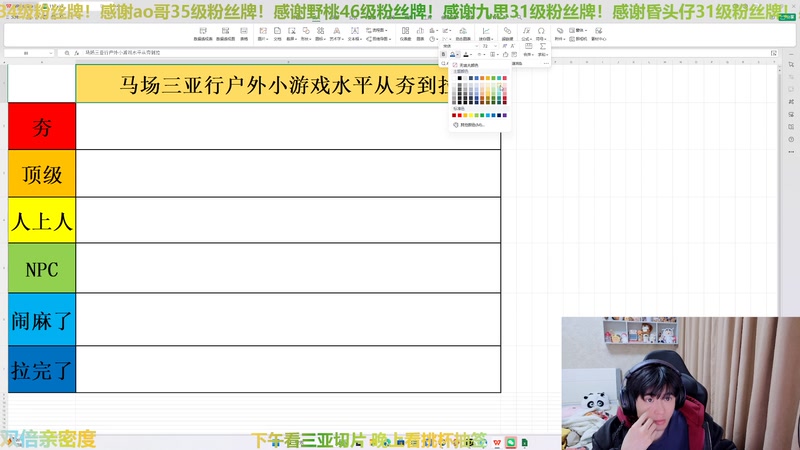Open the Name Box dropdown arrow
This screenshot has width=800, height=450.
coord(51,53)
